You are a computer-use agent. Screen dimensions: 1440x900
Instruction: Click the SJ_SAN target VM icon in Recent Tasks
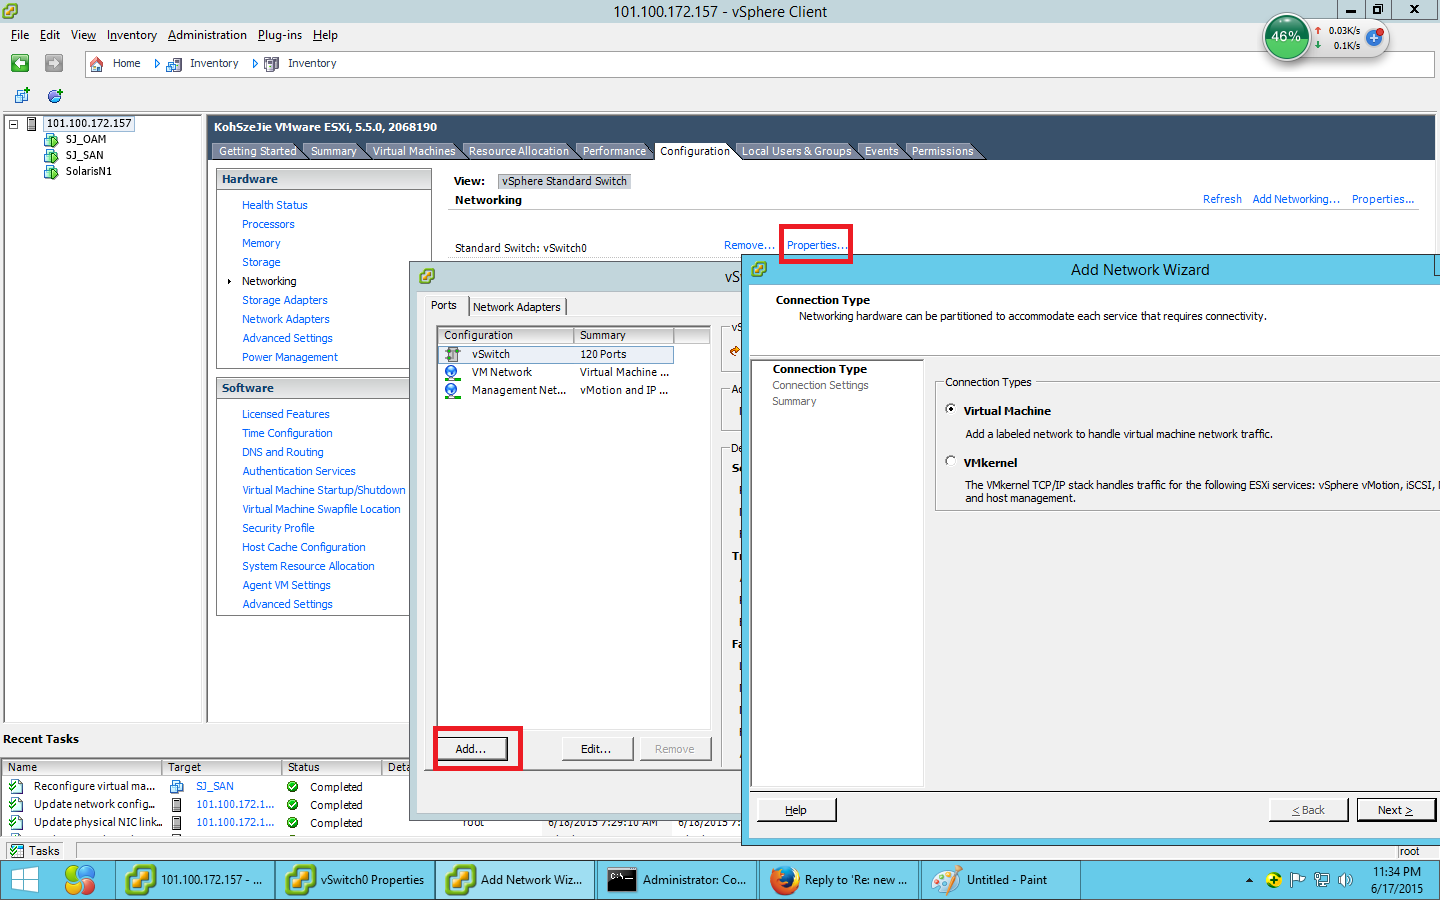[177, 787]
